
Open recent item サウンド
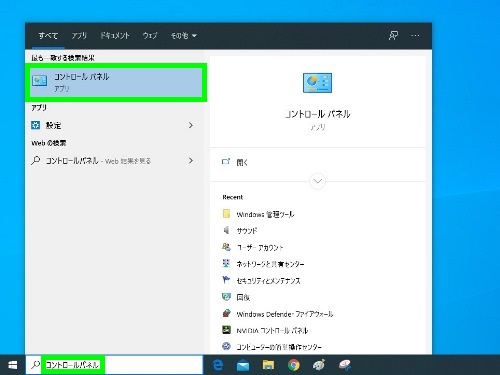coord(247,231)
